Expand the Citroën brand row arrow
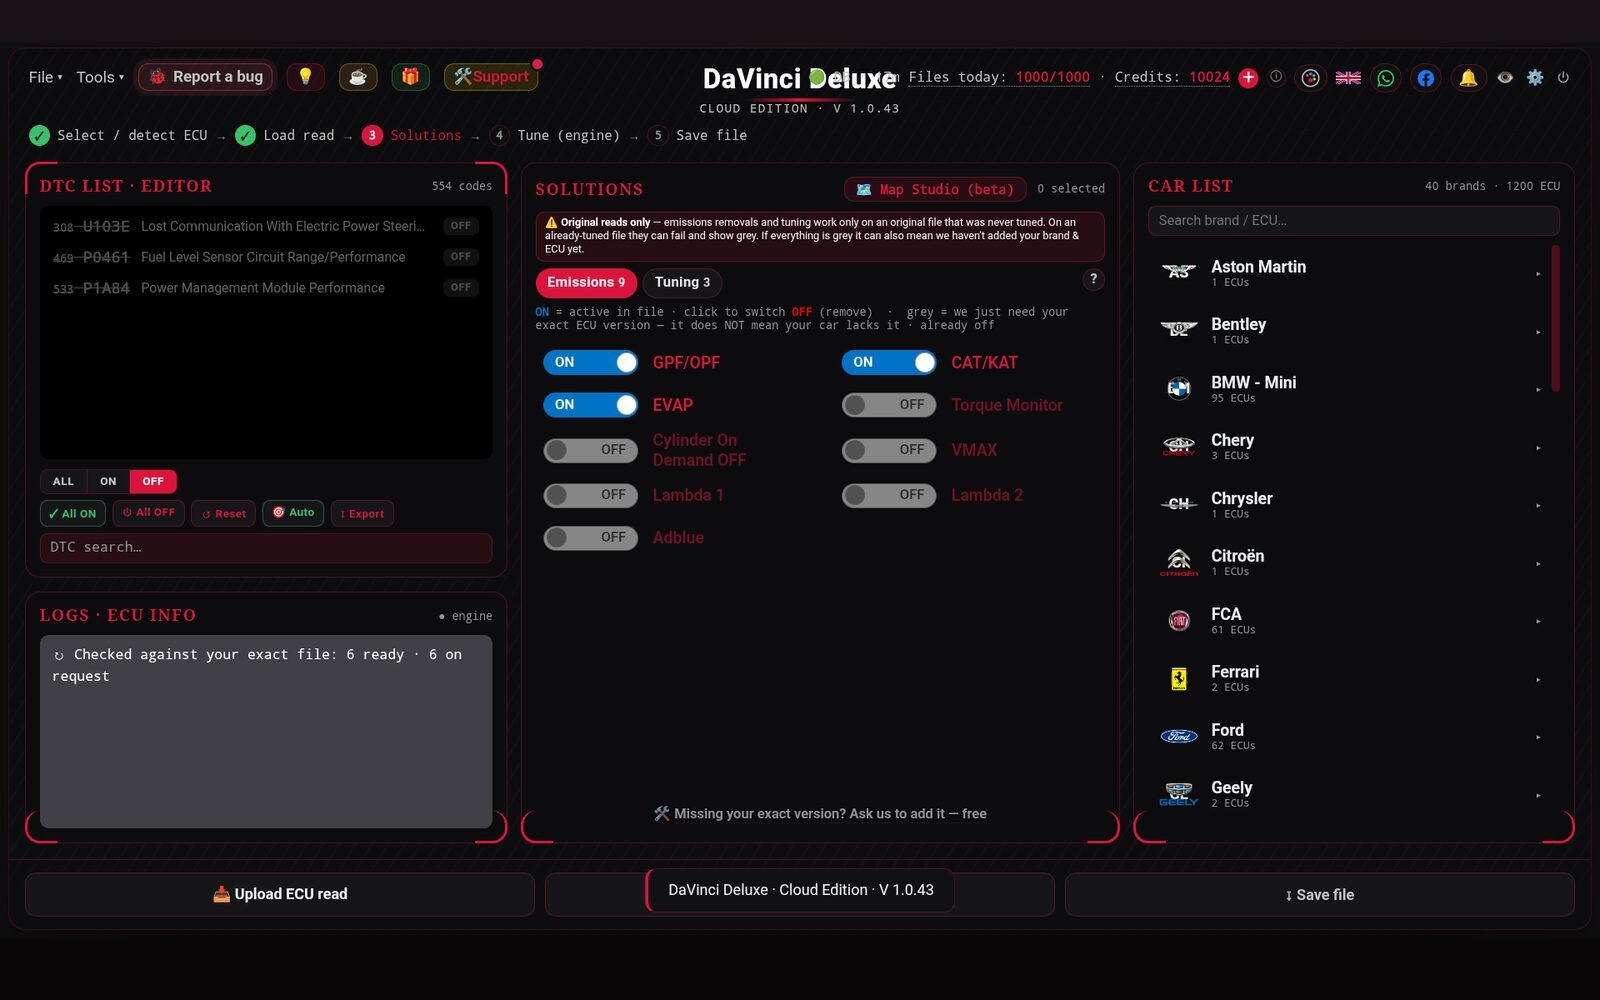Image resolution: width=1600 pixels, height=1000 pixels. (1538, 564)
